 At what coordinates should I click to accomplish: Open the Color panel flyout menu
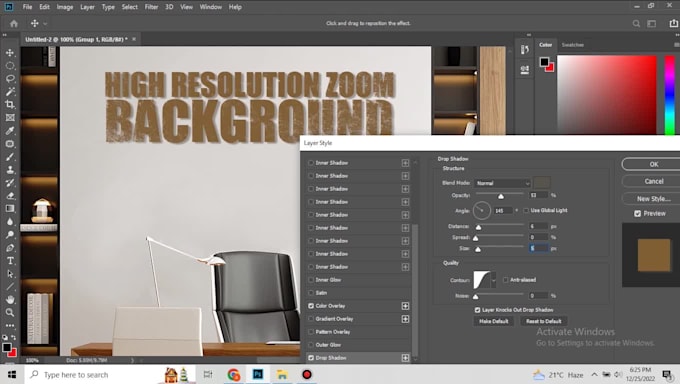pos(677,45)
